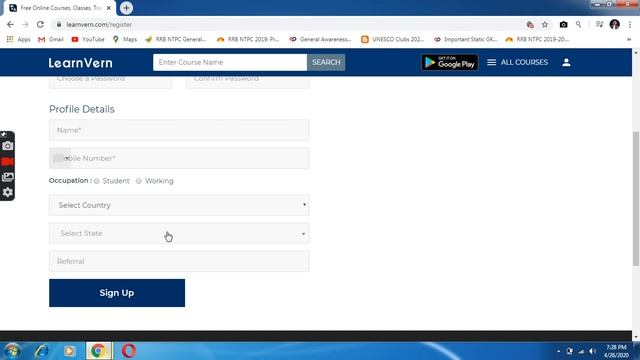Open the media playlist control icon
The image size is (640, 360).
tap(599, 24)
